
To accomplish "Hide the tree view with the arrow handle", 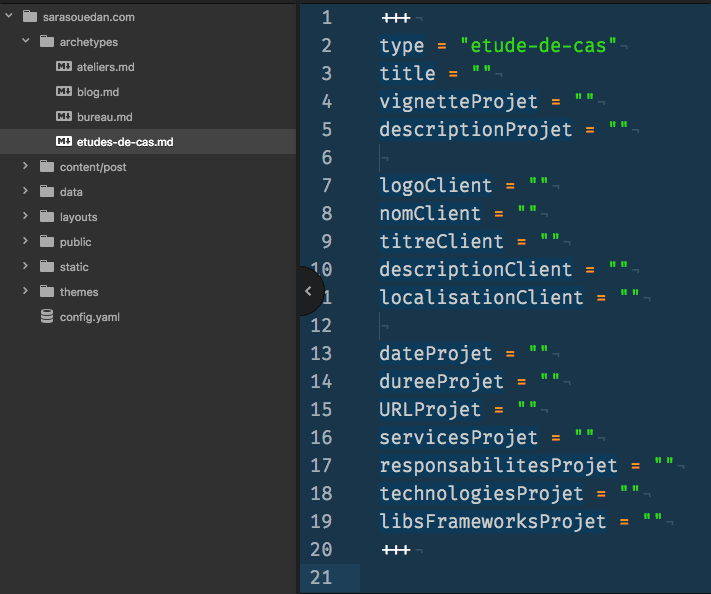I will pyautogui.click(x=308, y=291).
